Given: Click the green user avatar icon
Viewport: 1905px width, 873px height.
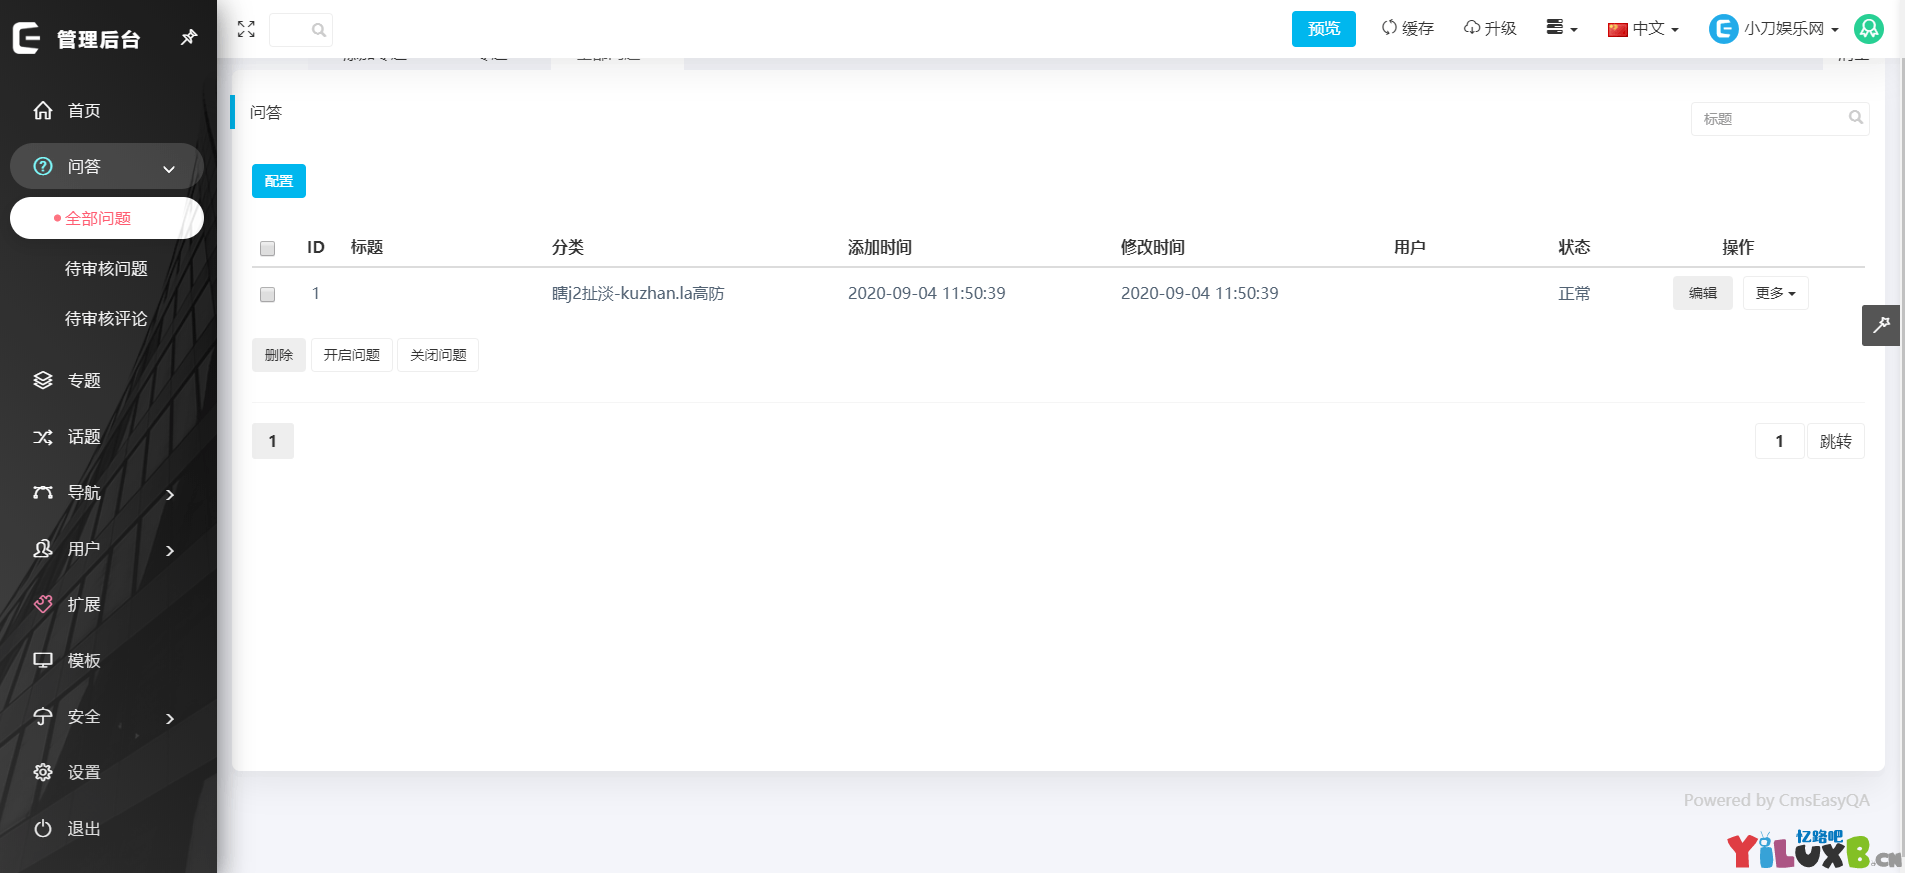Looking at the screenshot, I should 1868,29.
